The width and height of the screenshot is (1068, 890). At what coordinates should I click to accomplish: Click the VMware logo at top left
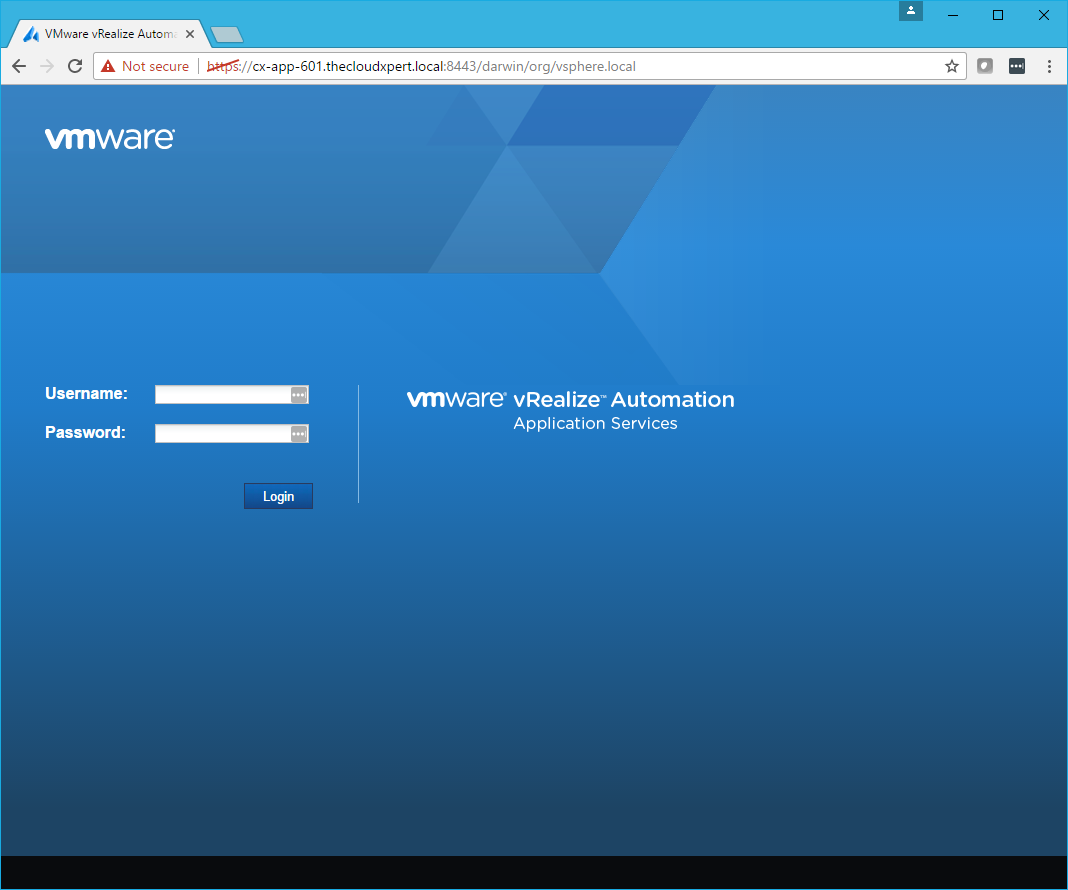pos(110,138)
